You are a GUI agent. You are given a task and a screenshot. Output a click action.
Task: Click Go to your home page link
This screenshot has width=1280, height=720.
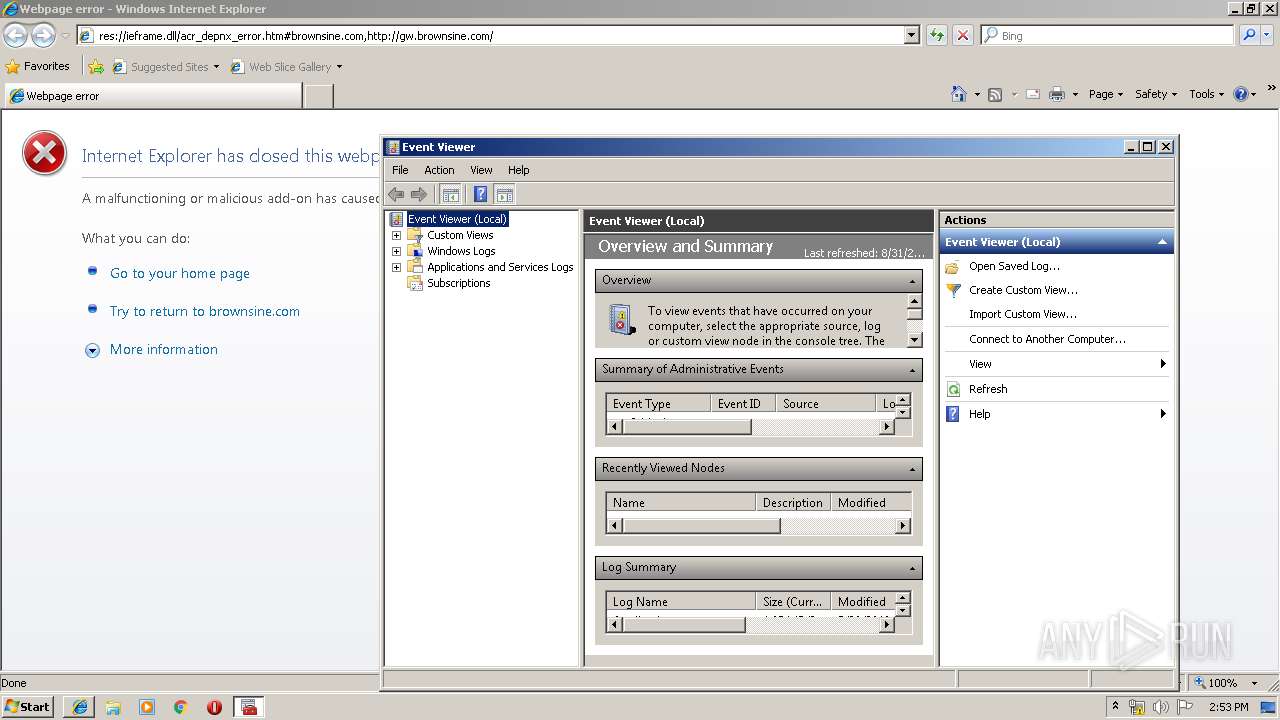[x=180, y=273]
